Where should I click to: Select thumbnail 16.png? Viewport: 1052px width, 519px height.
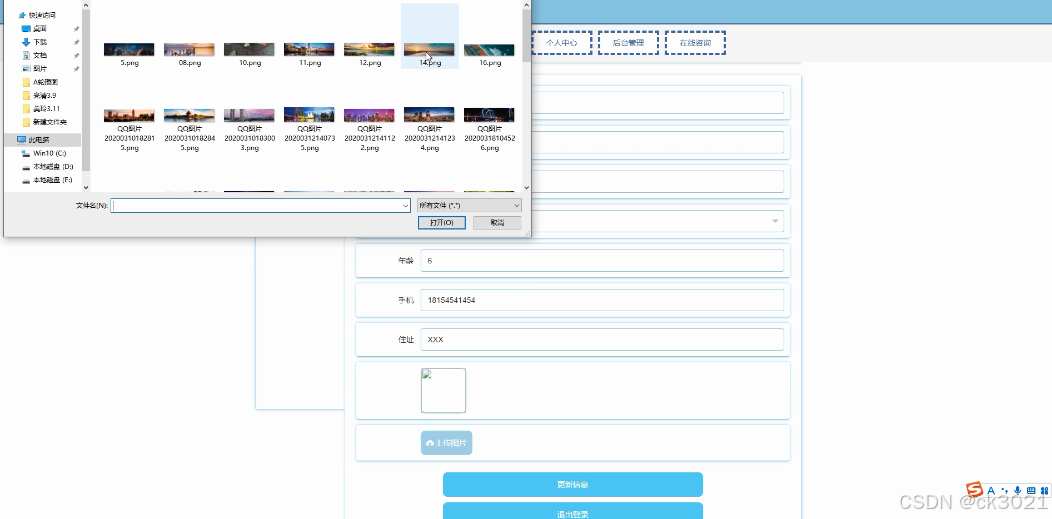[489, 54]
